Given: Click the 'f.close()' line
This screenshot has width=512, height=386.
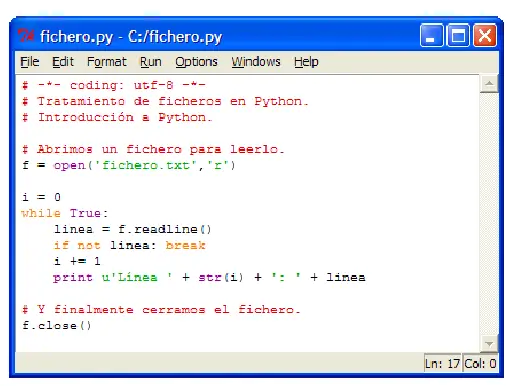Looking at the screenshot, I should point(56,326).
